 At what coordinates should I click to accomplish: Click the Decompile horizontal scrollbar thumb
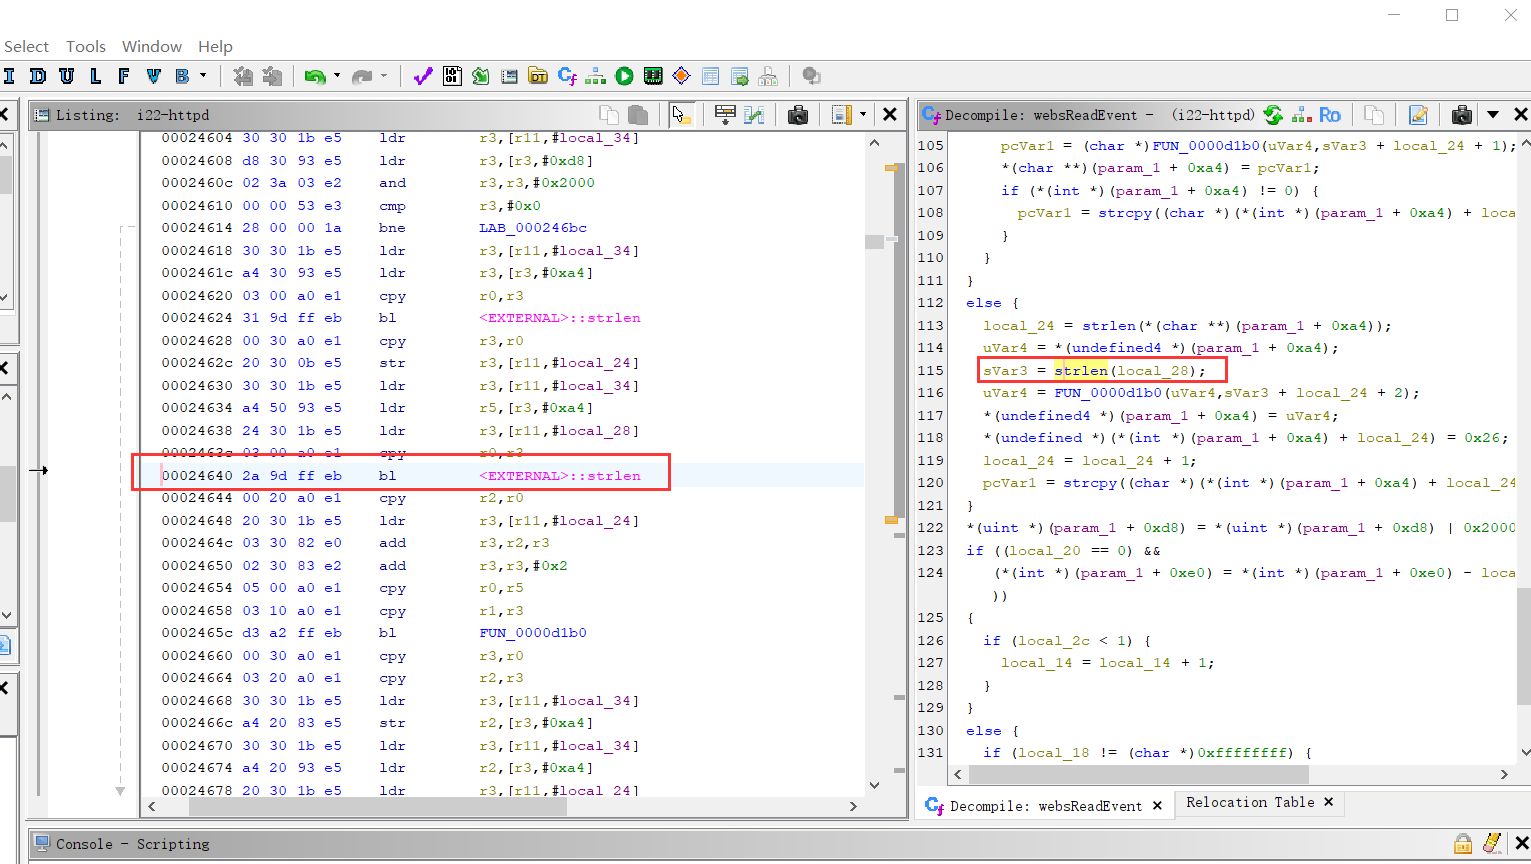(x=1137, y=774)
